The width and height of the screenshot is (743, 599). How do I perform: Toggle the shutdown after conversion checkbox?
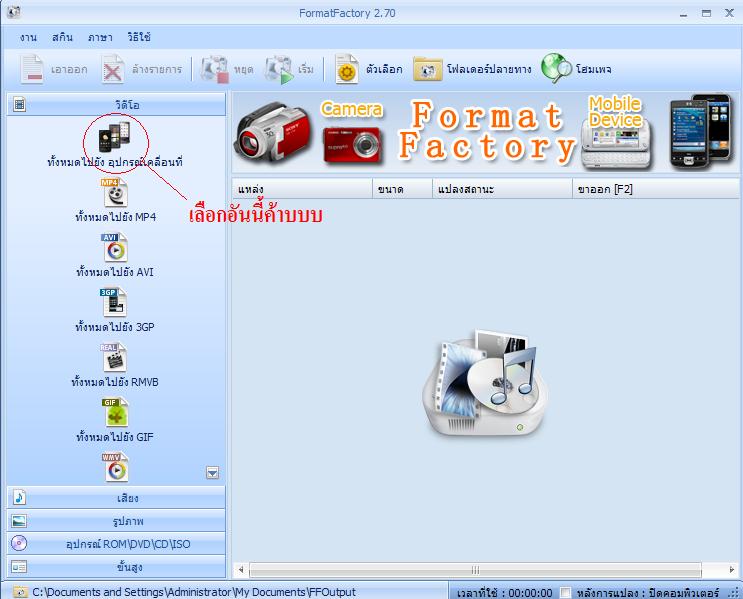[565, 592]
